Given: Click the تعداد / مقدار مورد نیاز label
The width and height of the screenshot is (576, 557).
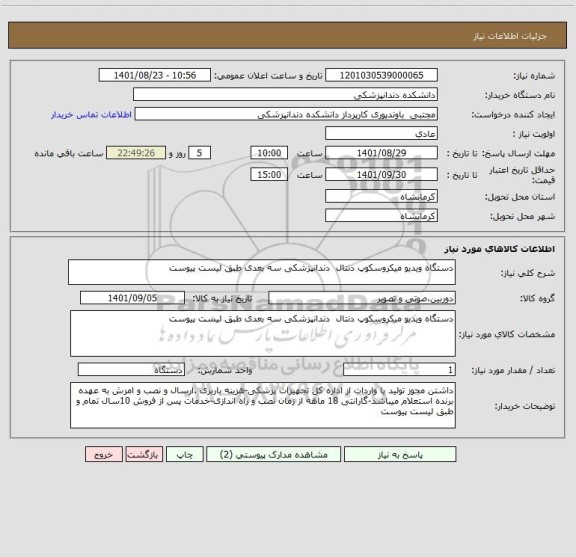Looking at the screenshot, I should click(513, 370).
